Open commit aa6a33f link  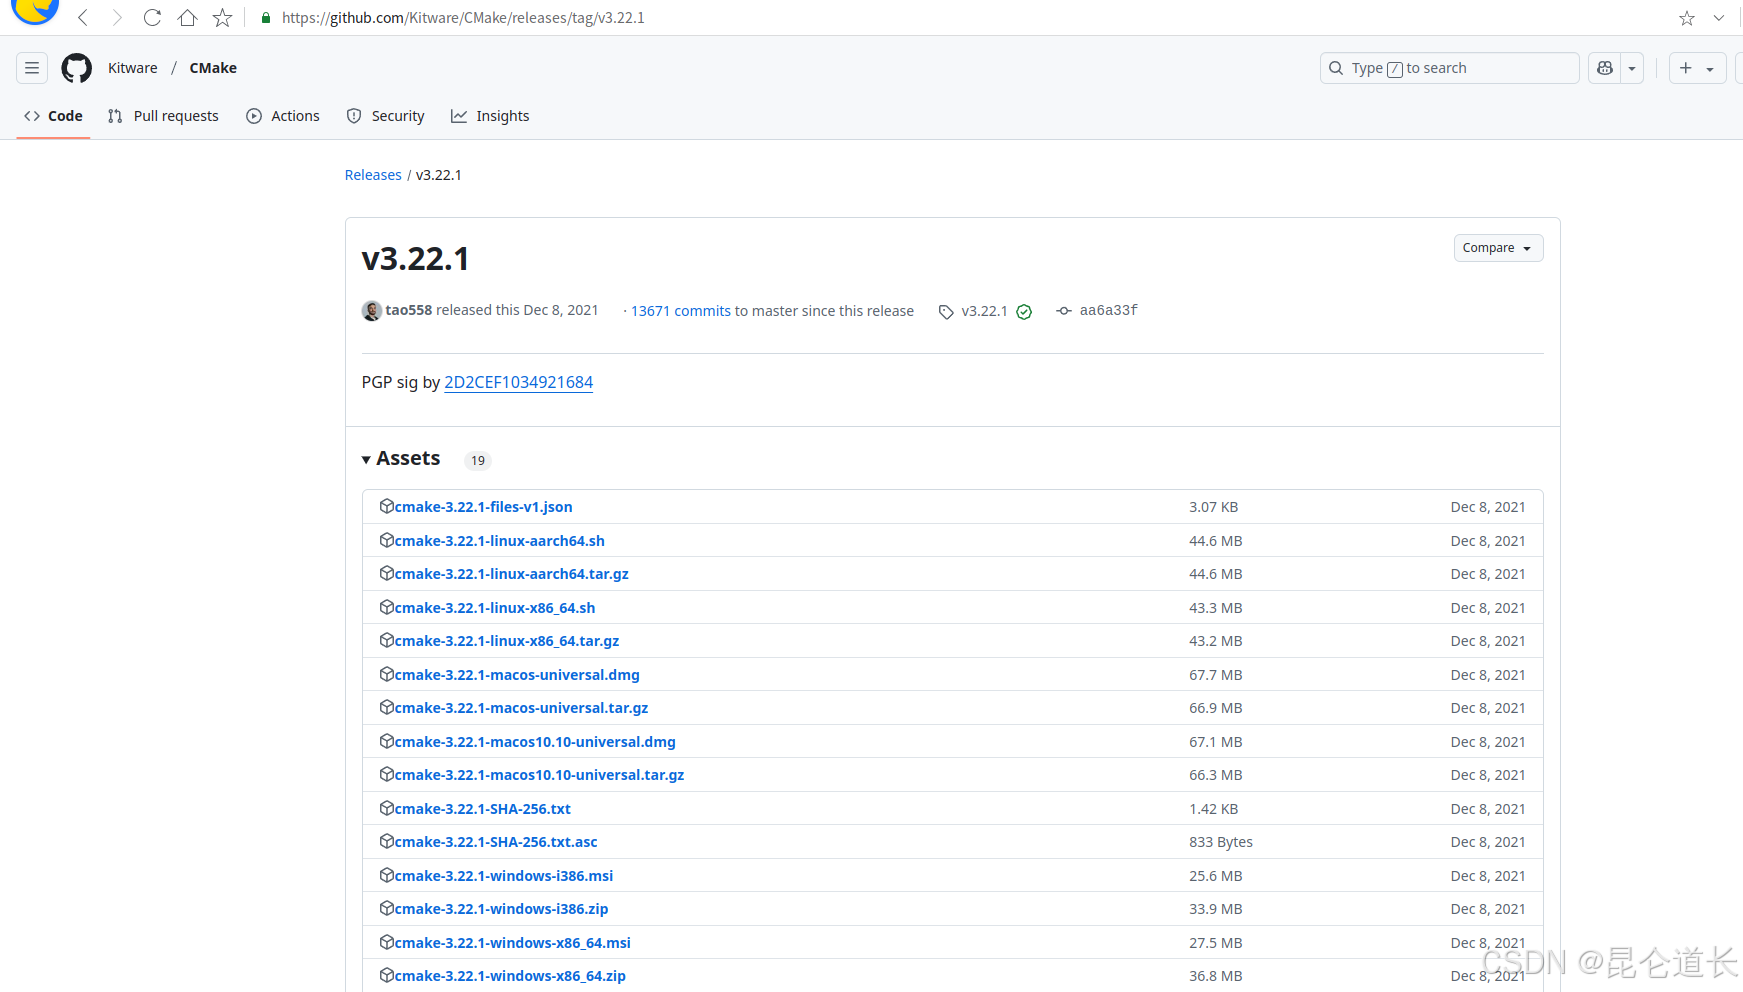tap(1109, 310)
